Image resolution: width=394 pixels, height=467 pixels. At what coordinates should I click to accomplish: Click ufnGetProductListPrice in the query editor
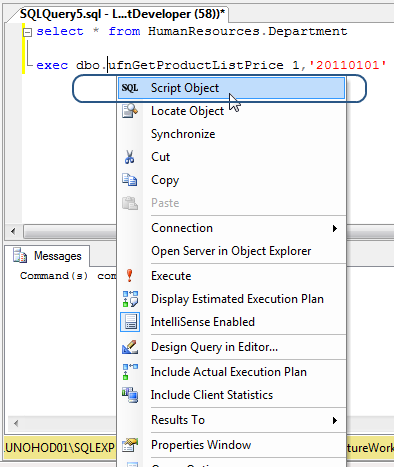[196, 65]
